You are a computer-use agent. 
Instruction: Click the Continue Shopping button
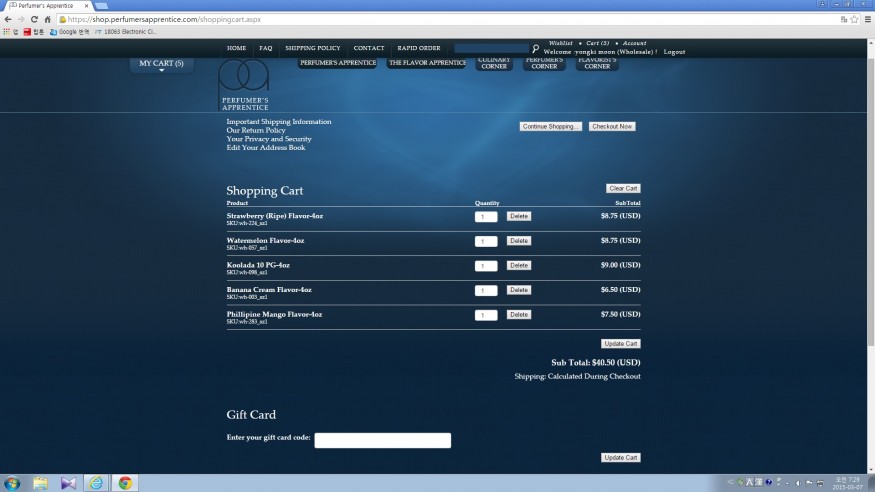click(x=550, y=127)
